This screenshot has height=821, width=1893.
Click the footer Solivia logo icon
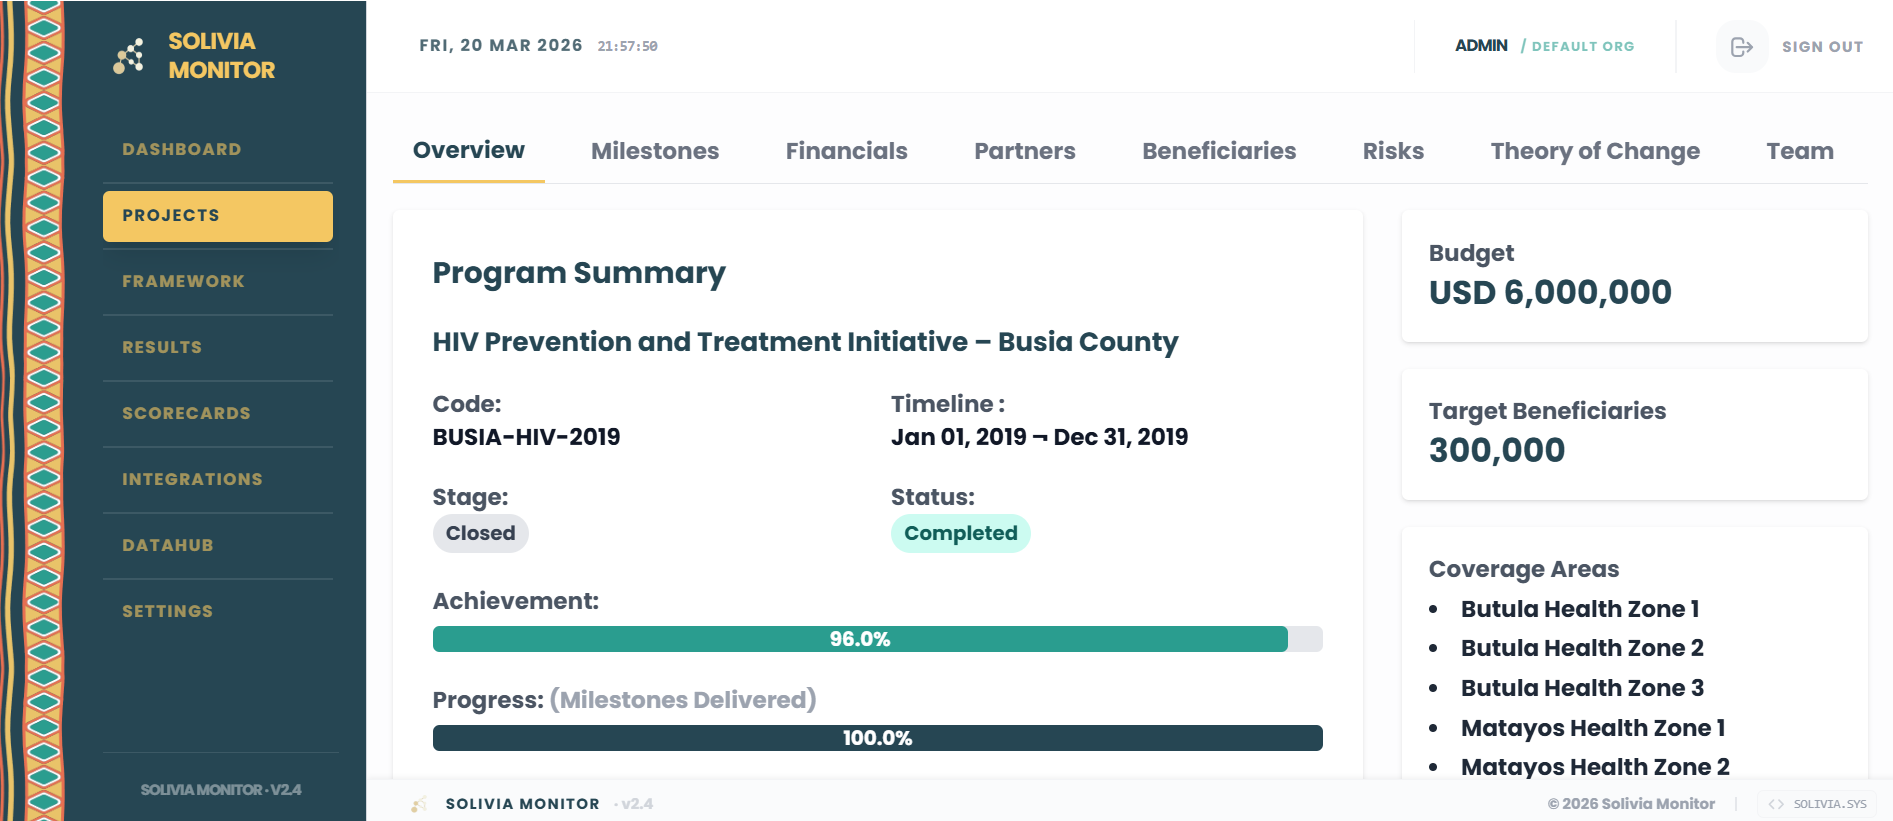(x=419, y=804)
